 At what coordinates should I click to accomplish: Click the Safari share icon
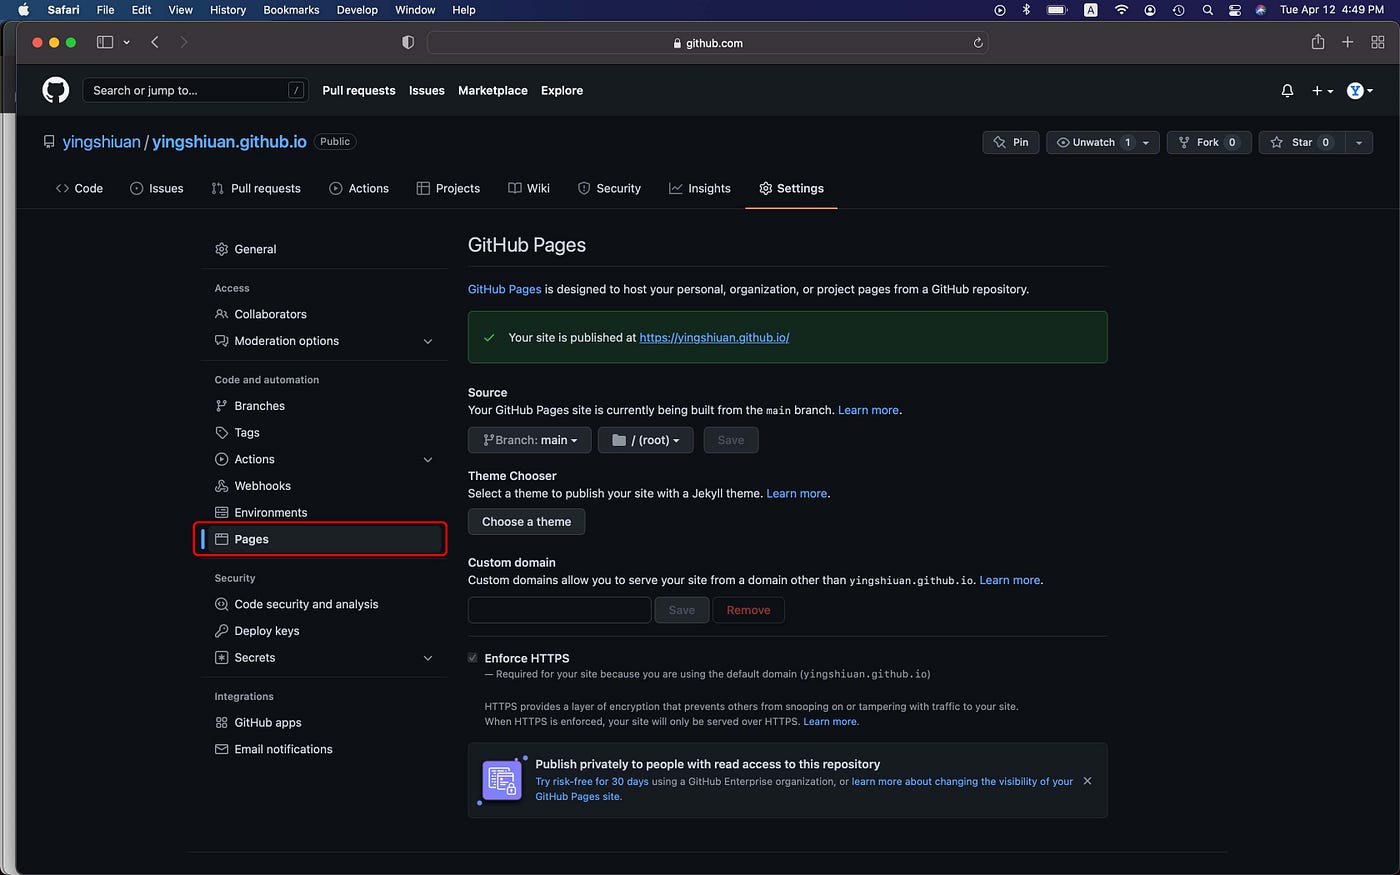pos(1318,42)
